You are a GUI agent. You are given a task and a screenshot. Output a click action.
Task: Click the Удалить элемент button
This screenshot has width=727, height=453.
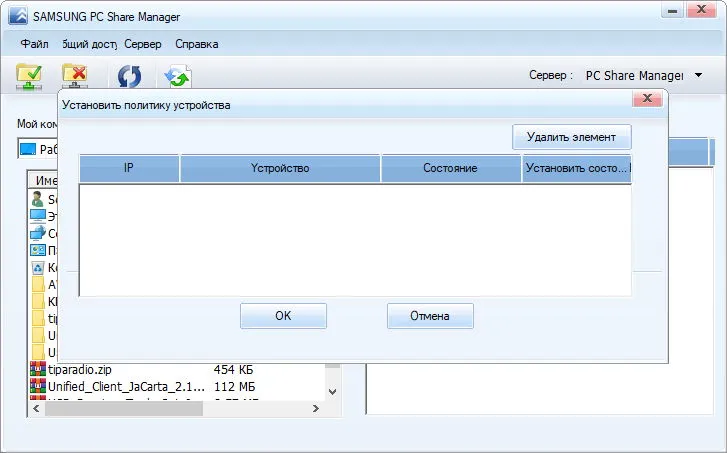pos(572,137)
